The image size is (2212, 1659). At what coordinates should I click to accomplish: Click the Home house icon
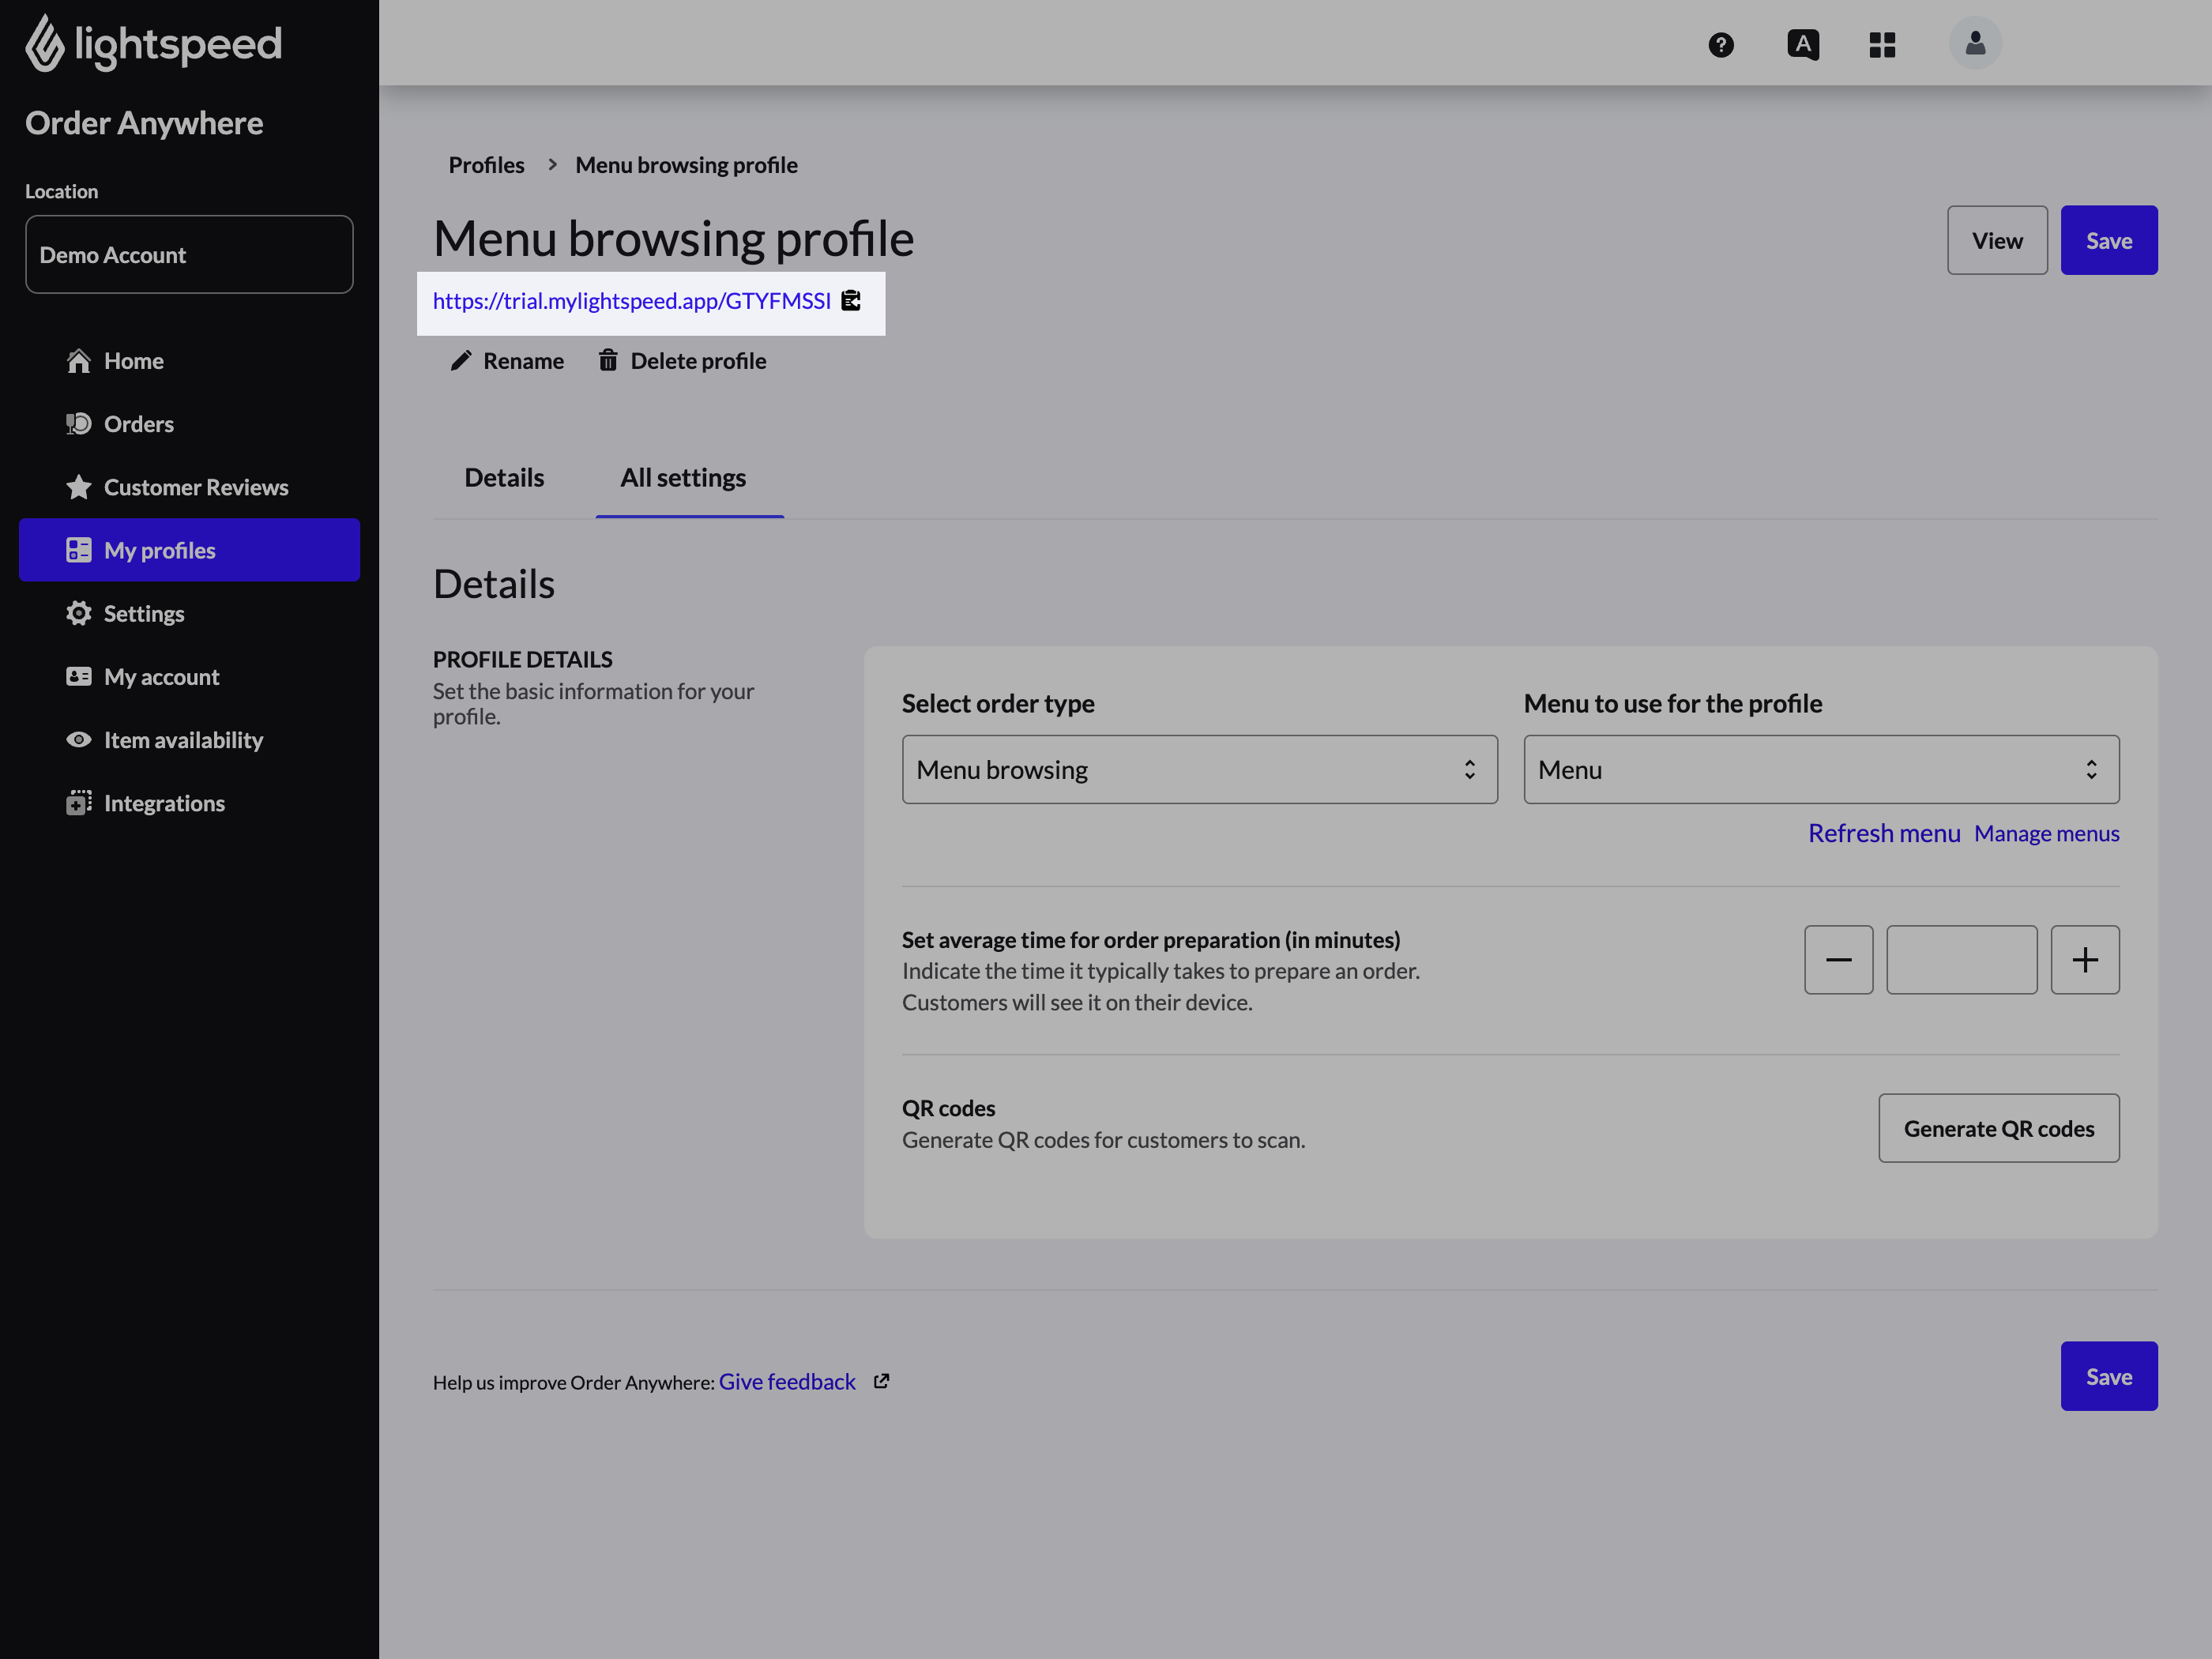78,361
